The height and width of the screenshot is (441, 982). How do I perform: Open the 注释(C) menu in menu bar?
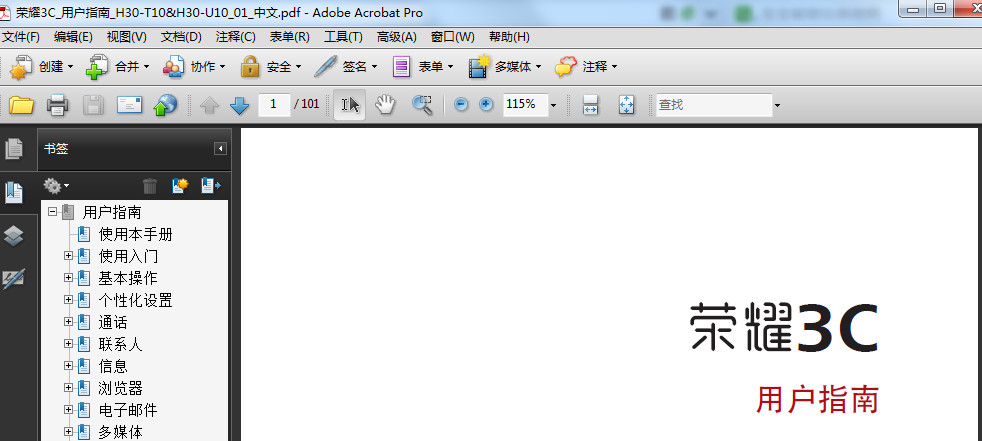[x=235, y=37]
